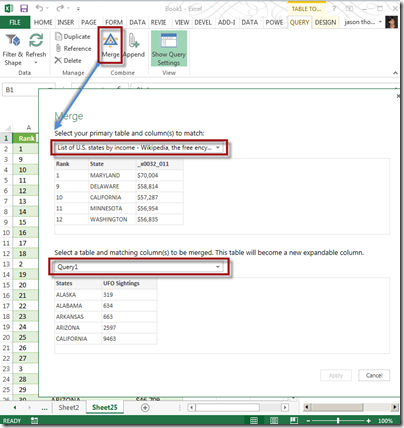Click the Append icon in Combine group
404x428 pixels.
pyautogui.click(x=134, y=41)
